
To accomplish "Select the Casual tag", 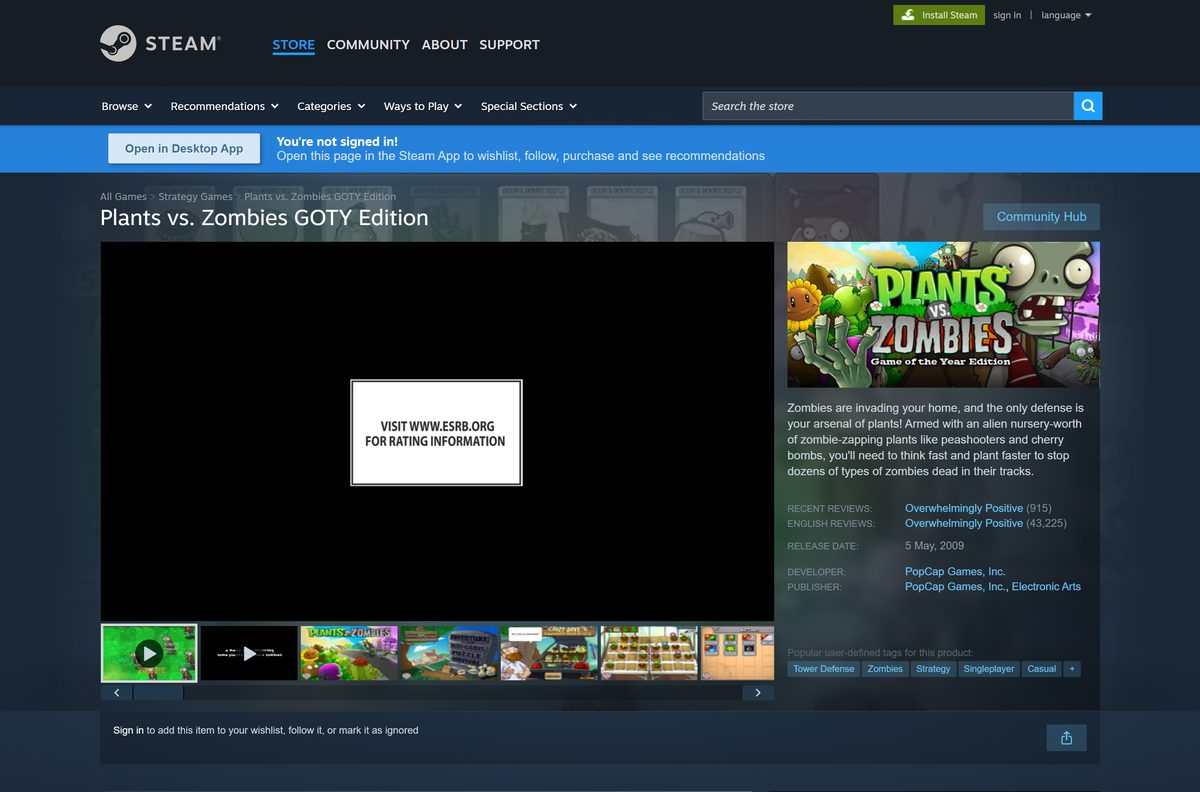I will click(x=1041, y=669).
